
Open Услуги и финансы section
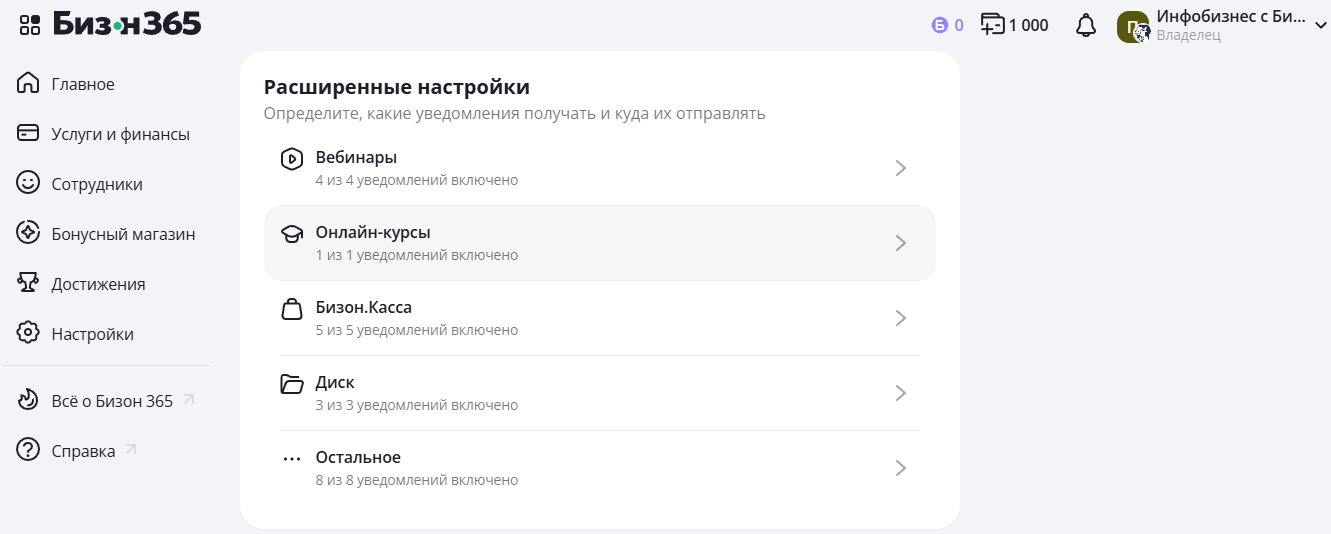point(120,134)
